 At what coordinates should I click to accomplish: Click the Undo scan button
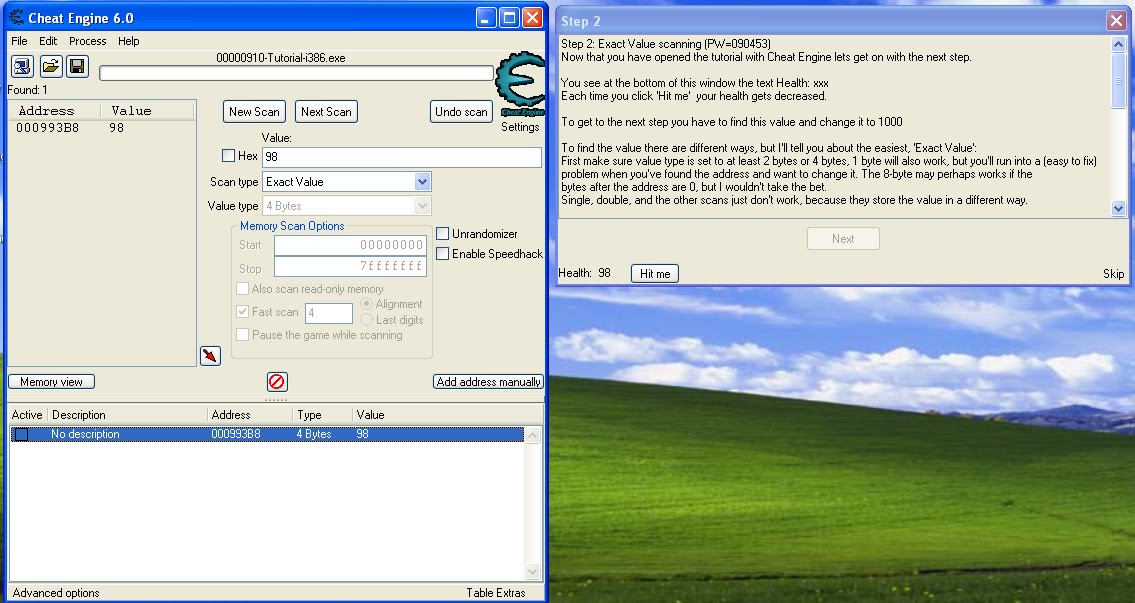click(461, 111)
